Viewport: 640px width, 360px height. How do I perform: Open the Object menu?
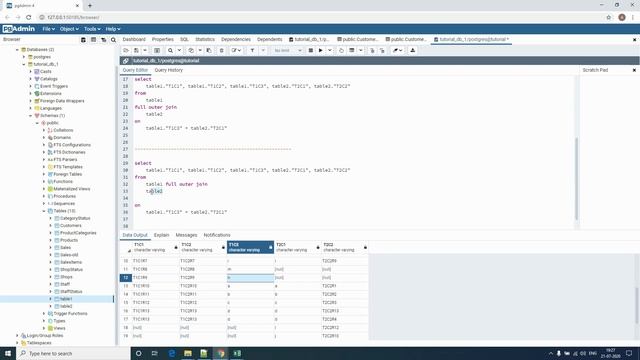click(x=69, y=29)
